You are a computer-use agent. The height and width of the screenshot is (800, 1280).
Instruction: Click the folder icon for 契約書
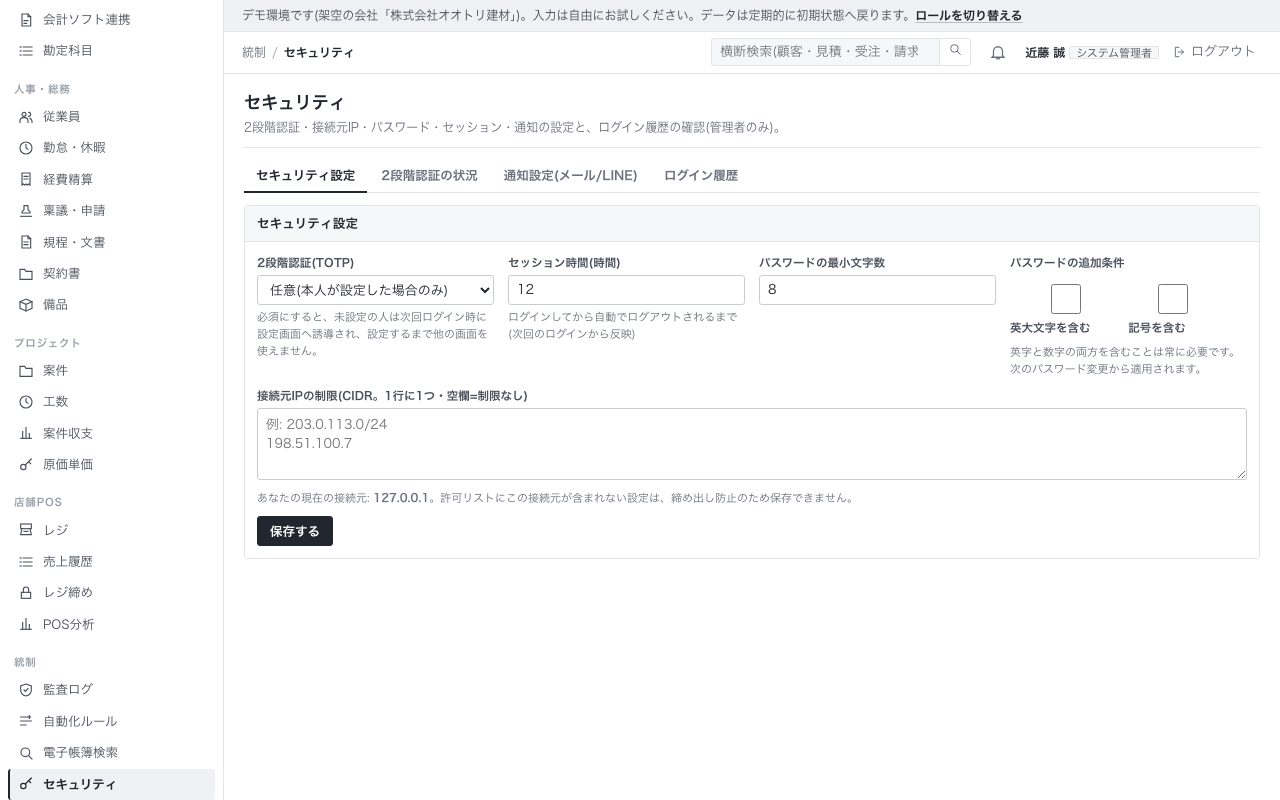point(26,274)
